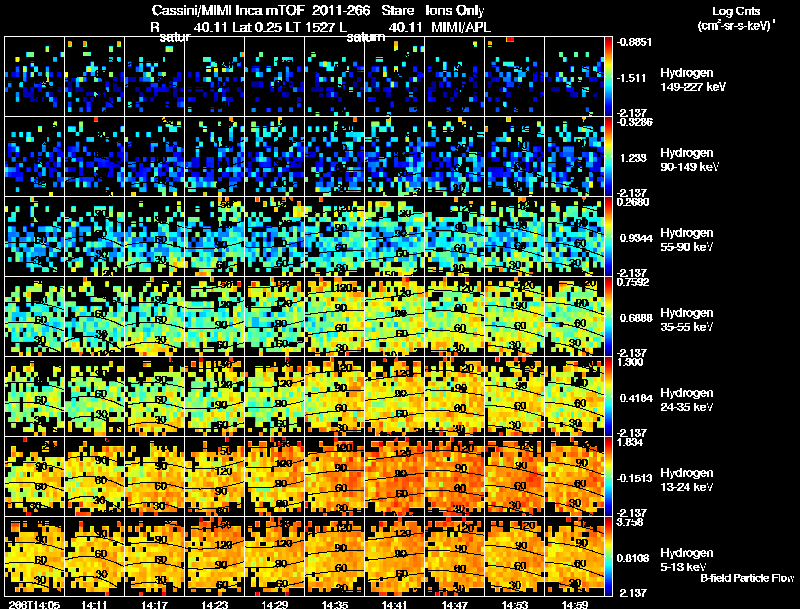Click the color bar for Hydrogen 5-13 keV
This screenshot has width=800, height=609.
tap(608, 557)
